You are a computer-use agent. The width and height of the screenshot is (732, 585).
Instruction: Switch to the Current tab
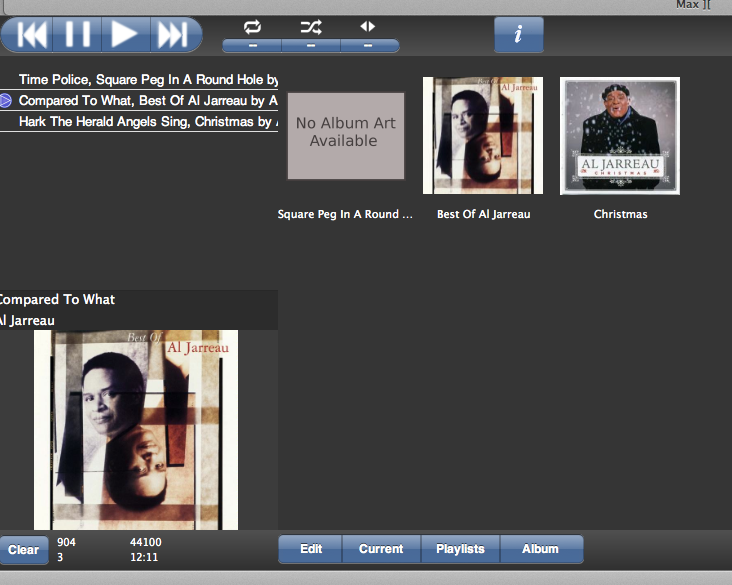pyautogui.click(x=381, y=549)
